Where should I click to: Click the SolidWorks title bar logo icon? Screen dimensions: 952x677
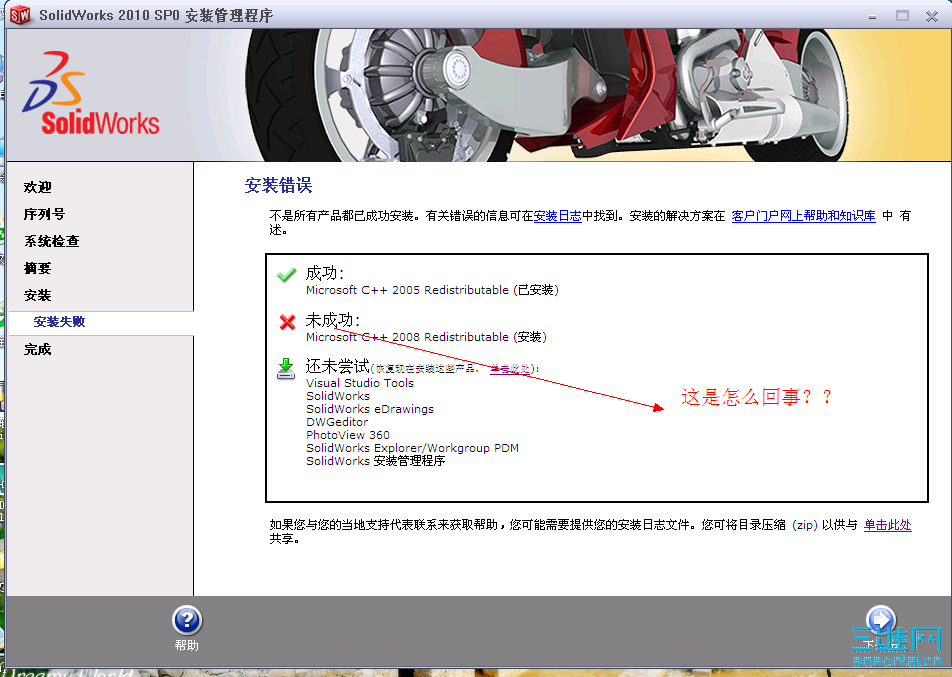(x=20, y=15)
